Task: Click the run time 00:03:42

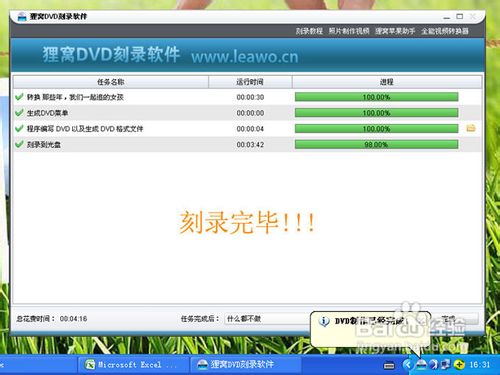Action: click(x=250, y=145)
